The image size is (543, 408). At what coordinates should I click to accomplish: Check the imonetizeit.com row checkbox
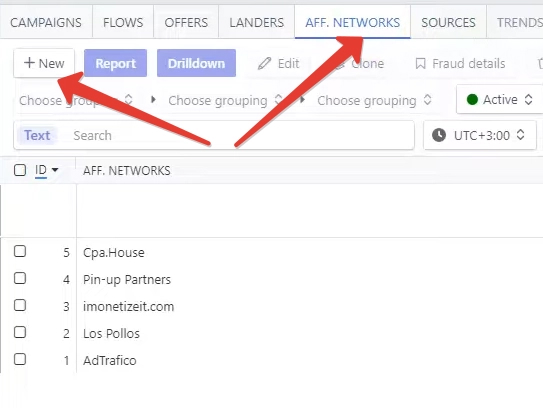pyautogui.click(x=20, y=305)
